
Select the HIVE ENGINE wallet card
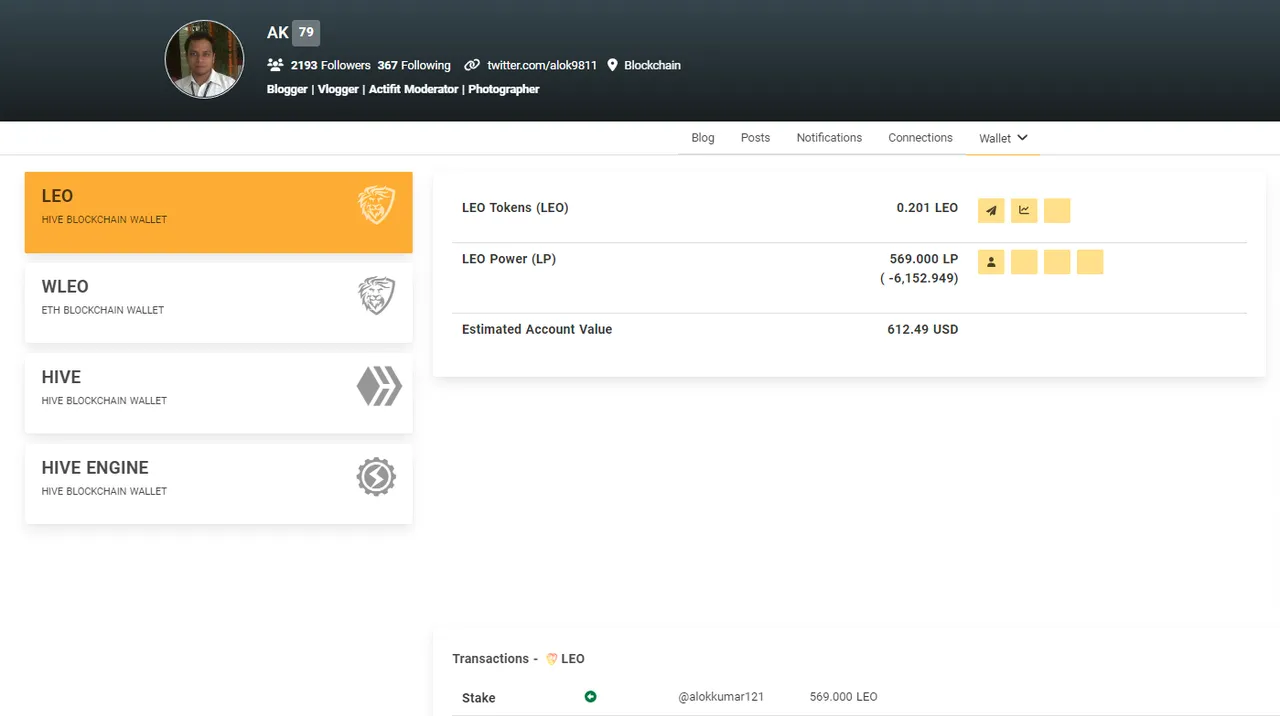pos(219,484)
